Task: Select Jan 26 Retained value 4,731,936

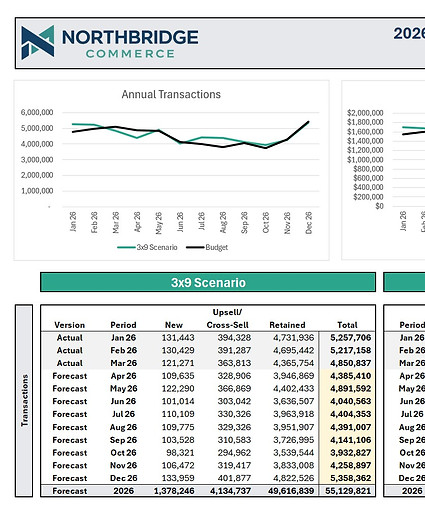Action: point(294,338)
